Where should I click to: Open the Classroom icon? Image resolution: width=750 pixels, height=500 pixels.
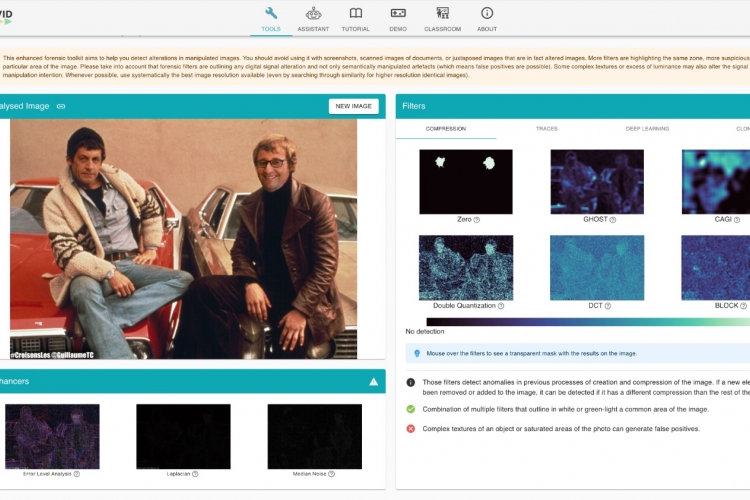[x=442, y=14]
